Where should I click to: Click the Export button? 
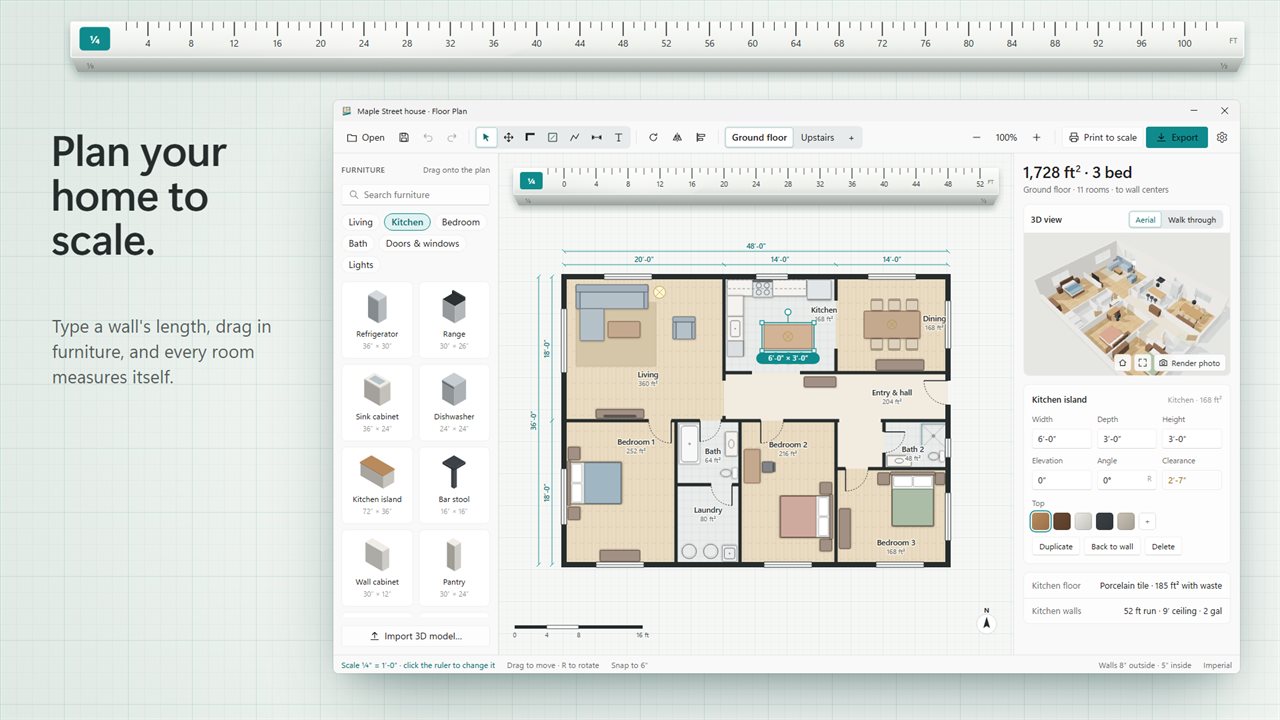[x=1177, y=138]
